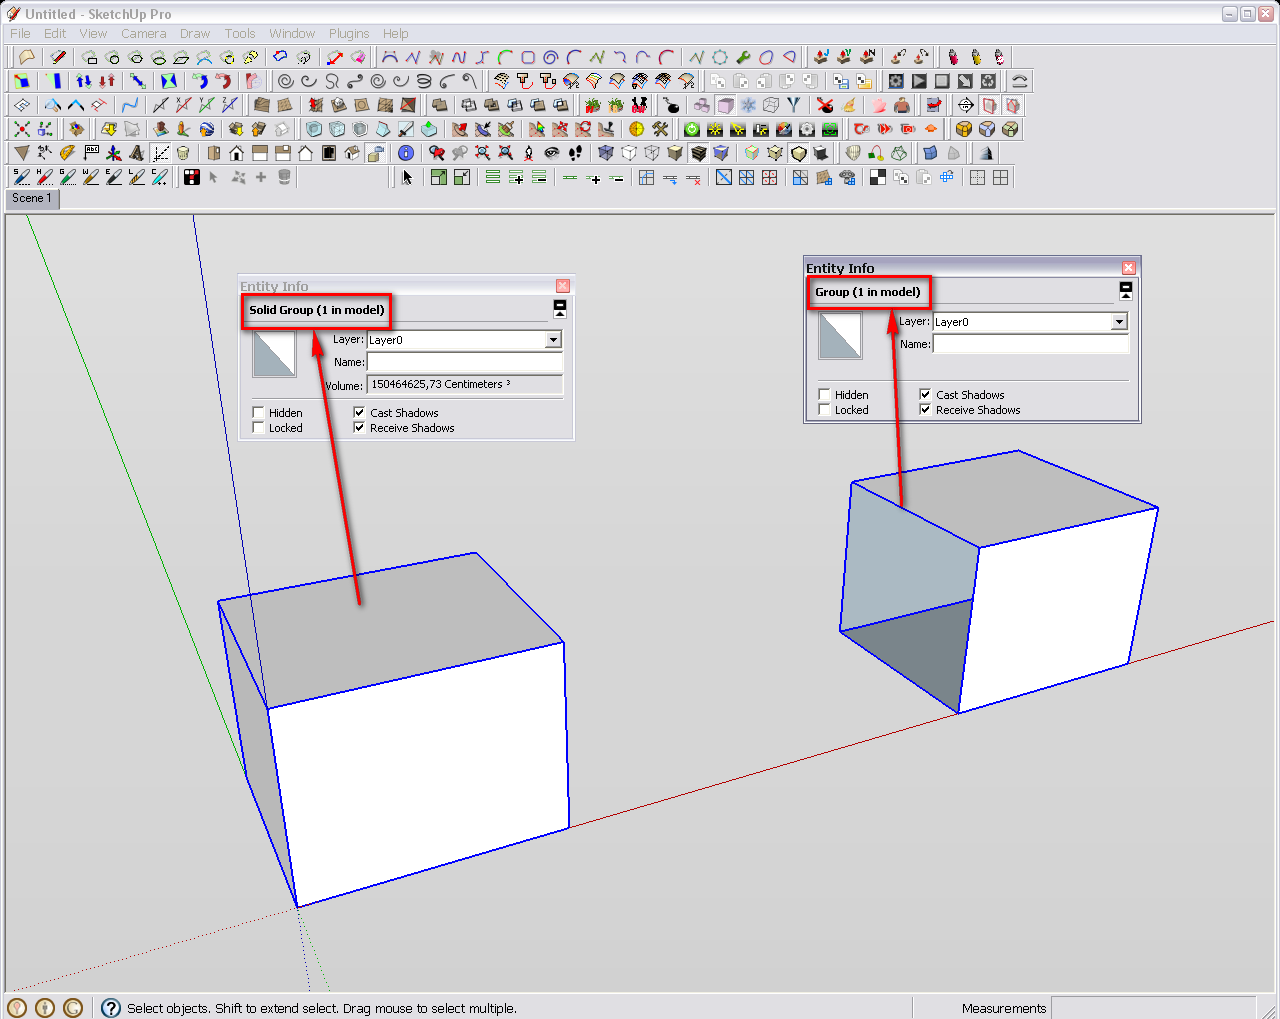Open the View menu
The width and height of the screenshot is (1280, 1019).
coord(93,33)
